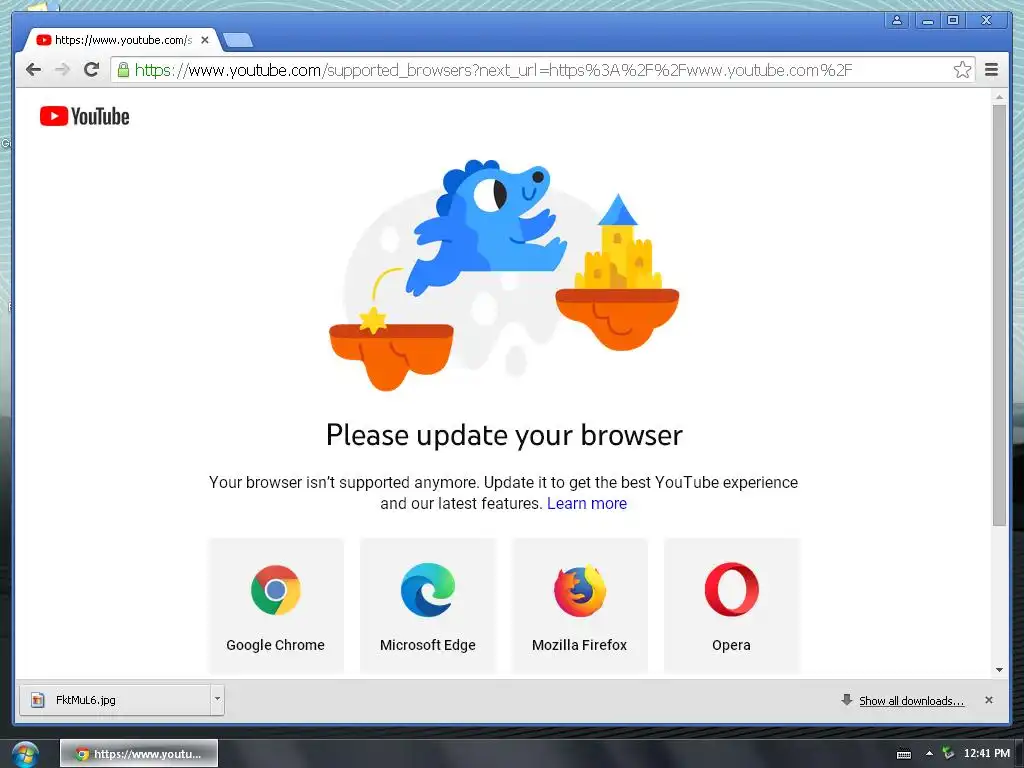Maximize the Chrome window

[x=953, y=20]
